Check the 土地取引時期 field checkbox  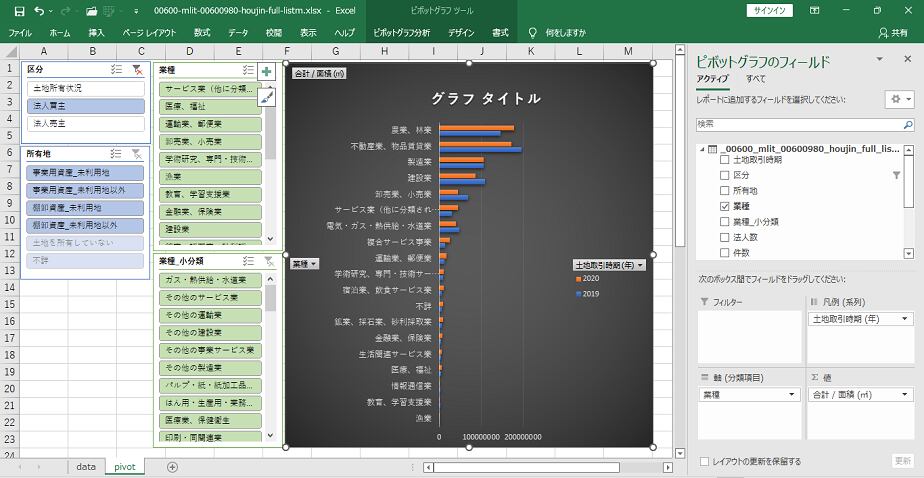click(x=725, y=160)
